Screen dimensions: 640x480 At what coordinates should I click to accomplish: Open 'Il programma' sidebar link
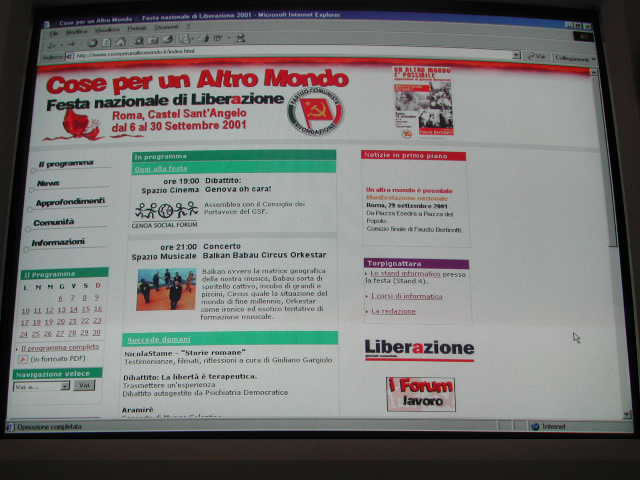click(66, 164)
